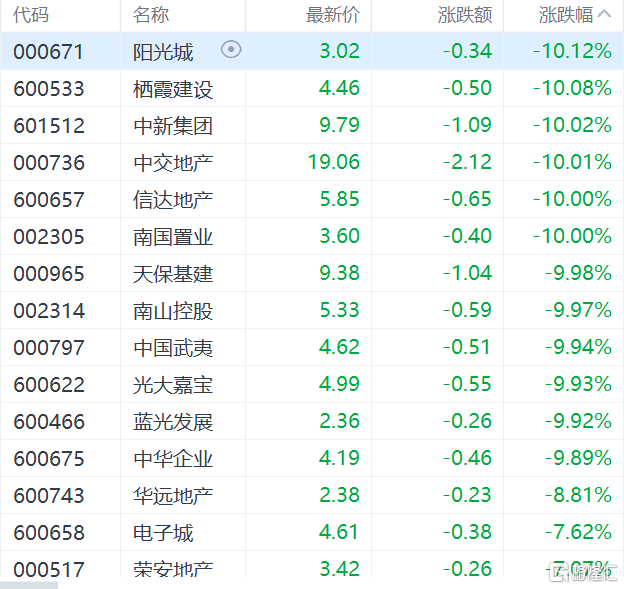Screen dimensions: 624x589
Task: Click latest price 3.42 for 000517 row
Action: tap(339, 569)
